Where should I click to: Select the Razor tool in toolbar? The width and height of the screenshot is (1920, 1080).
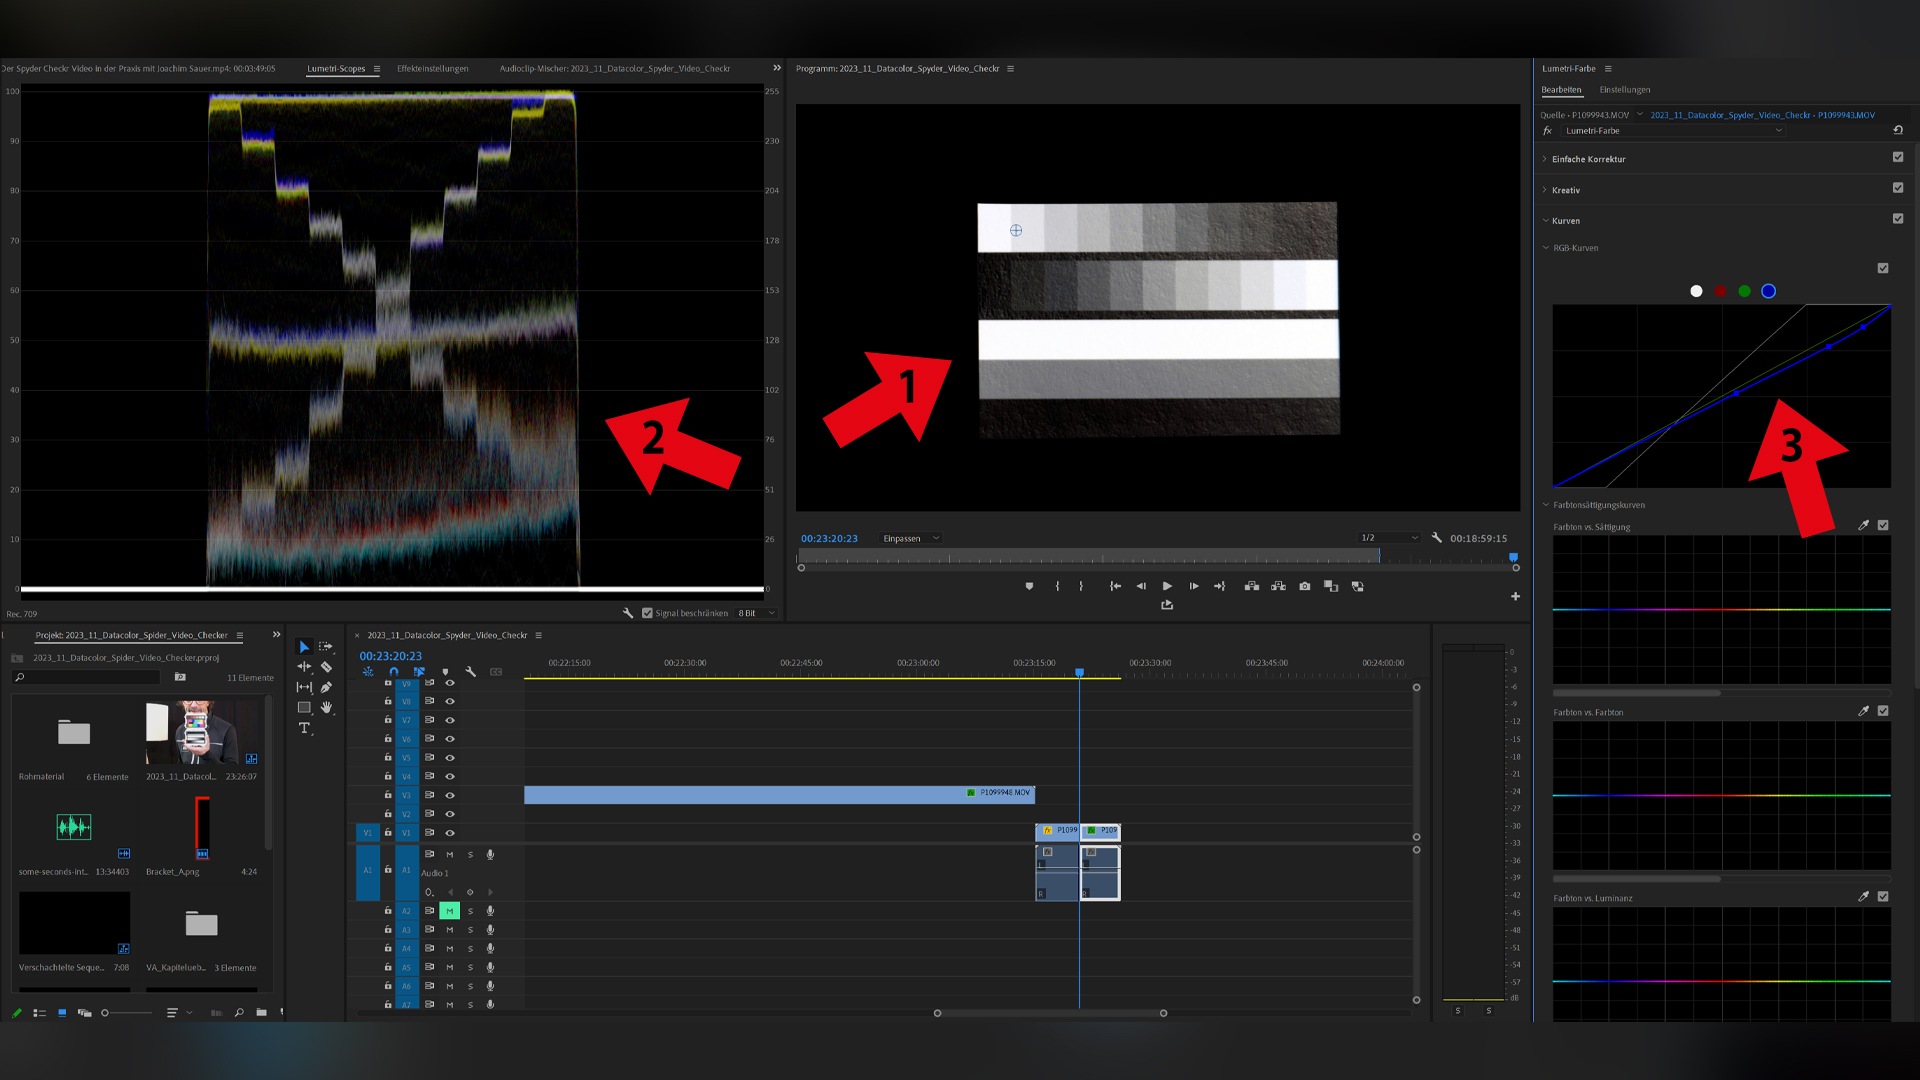click(326, 667)
